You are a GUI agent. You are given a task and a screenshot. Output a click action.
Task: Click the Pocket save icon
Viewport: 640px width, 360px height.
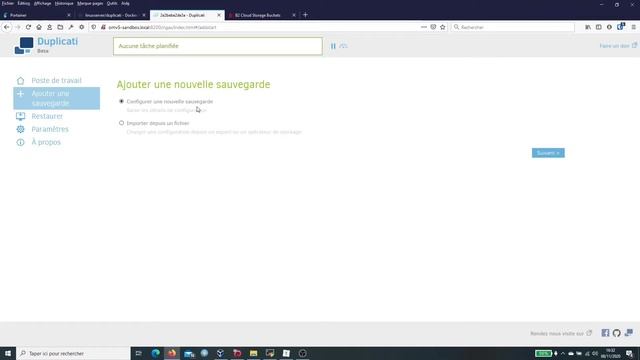(433, 27)
